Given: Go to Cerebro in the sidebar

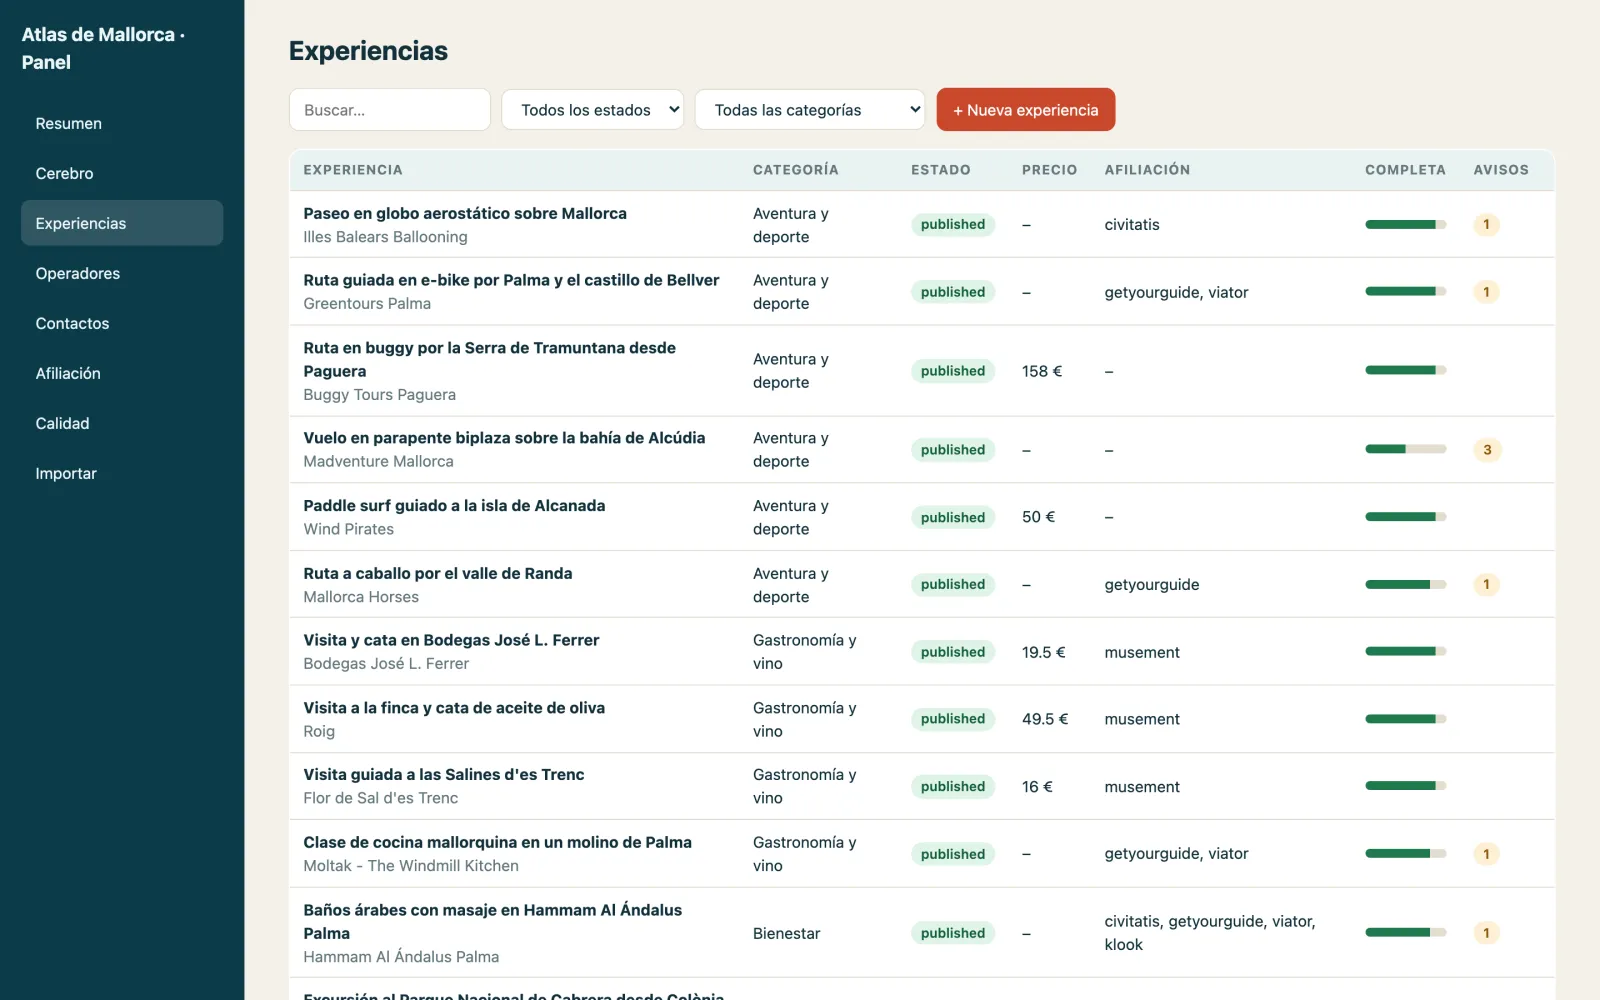Looking at the screenshot, I should click(x=122, y=173).
